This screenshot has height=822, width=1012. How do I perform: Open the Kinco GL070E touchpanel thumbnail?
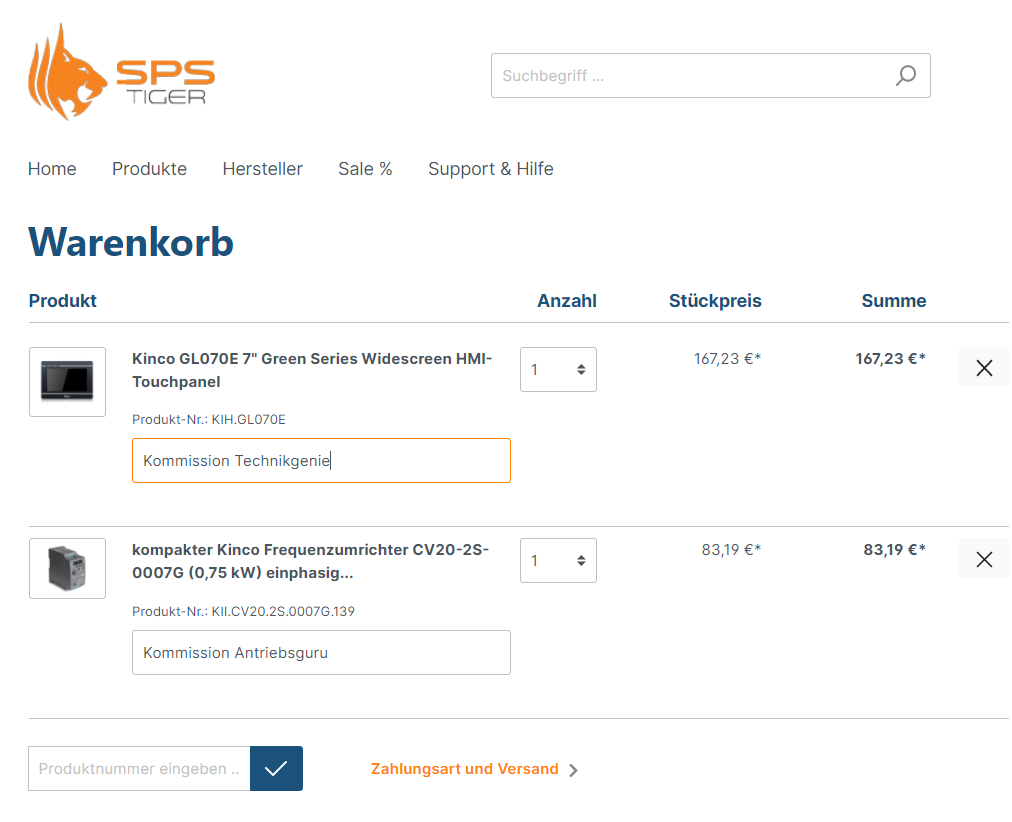[x=67, y=382]
